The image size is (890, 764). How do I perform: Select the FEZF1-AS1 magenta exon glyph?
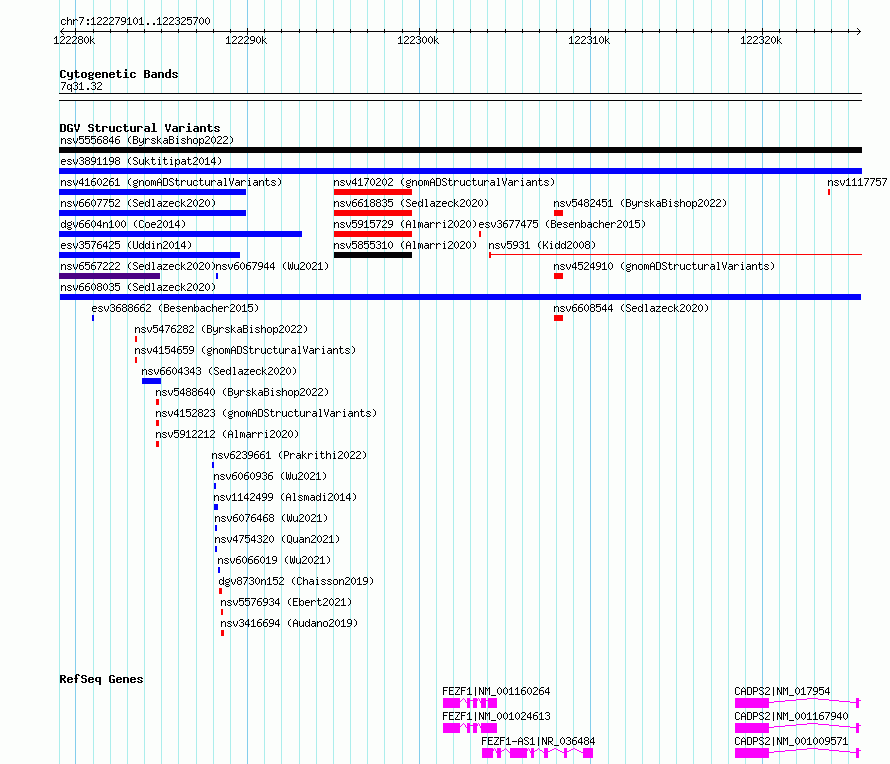[x=538, y=753]
